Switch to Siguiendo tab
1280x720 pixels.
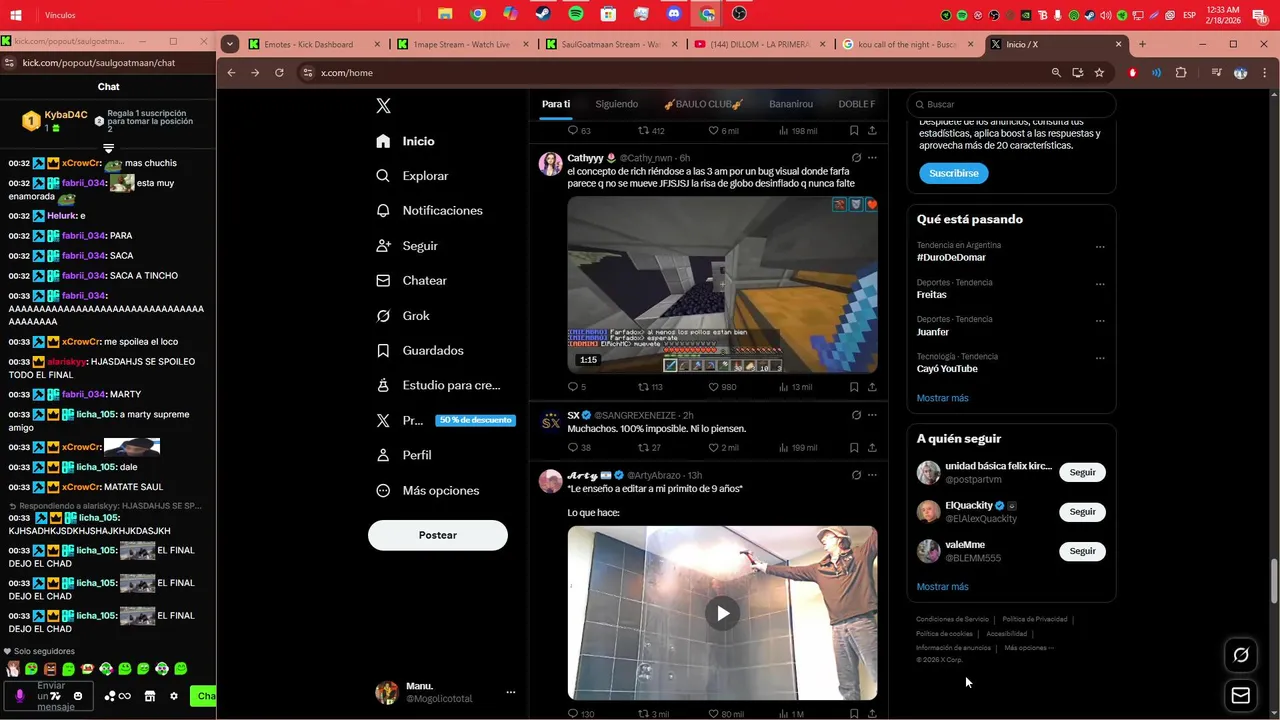click(x=616, y=104)
